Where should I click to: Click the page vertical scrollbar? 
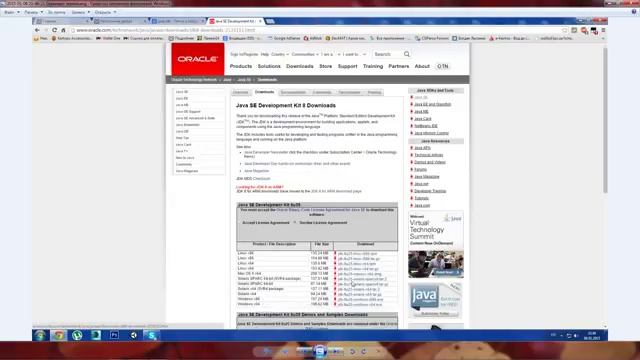click(x=605, y=121)
